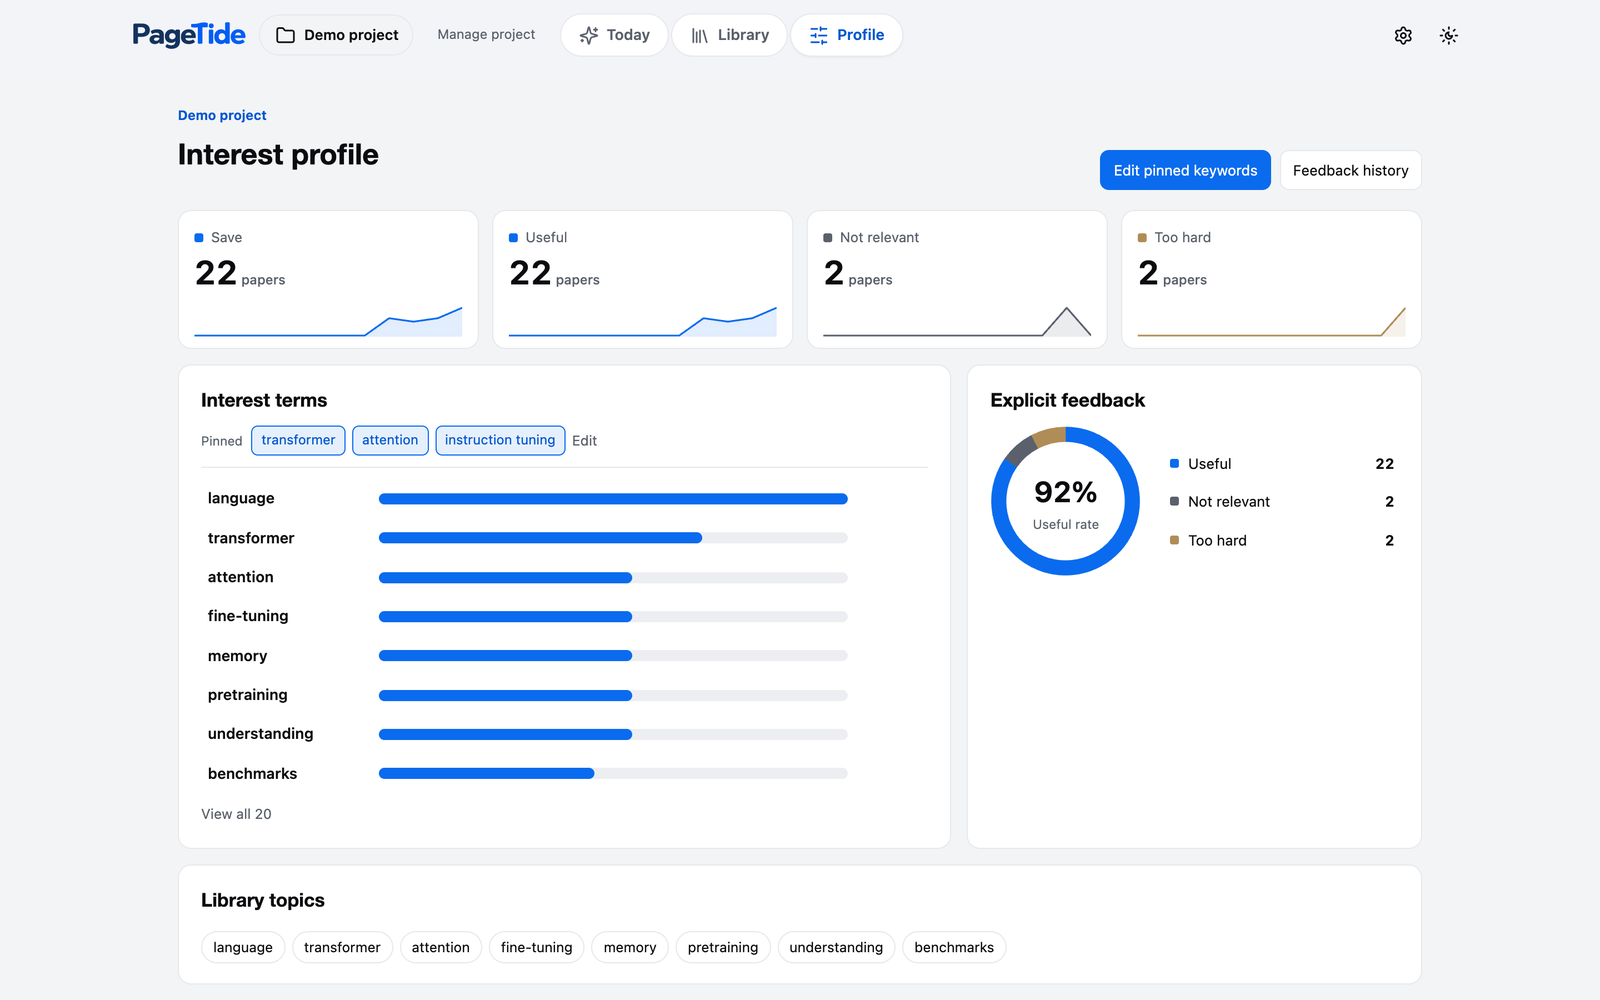This screenshot has height=1000, width=1600.
Task: Click the sliders icon in the Profile tab
Action: (x=819, y=35)
